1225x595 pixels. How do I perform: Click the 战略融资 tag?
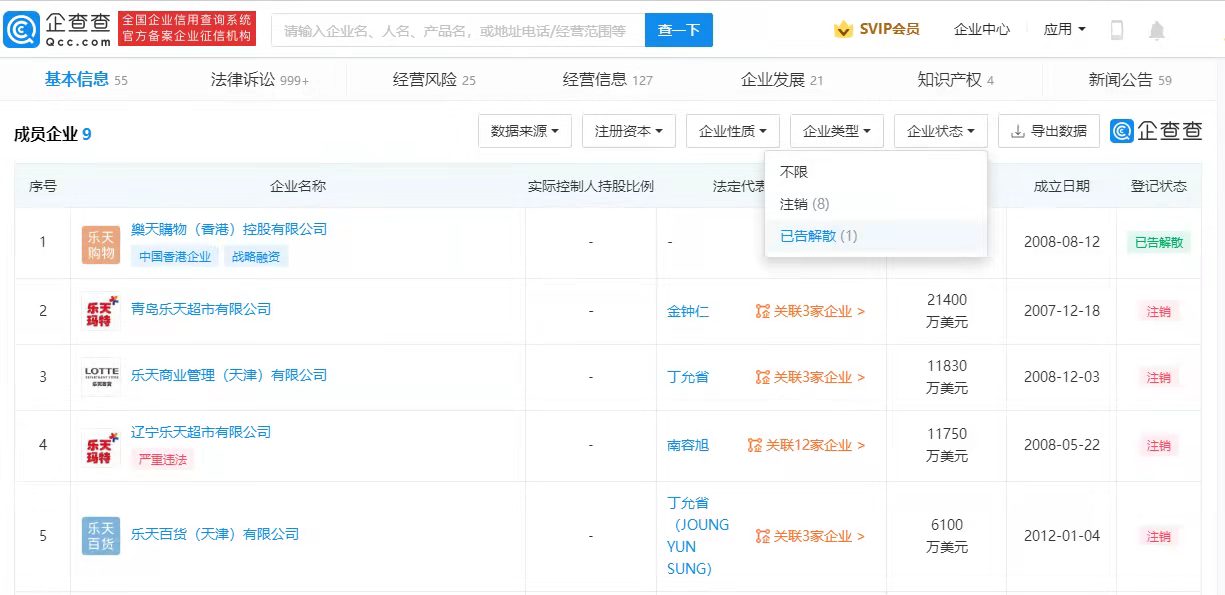click(256, 256)
